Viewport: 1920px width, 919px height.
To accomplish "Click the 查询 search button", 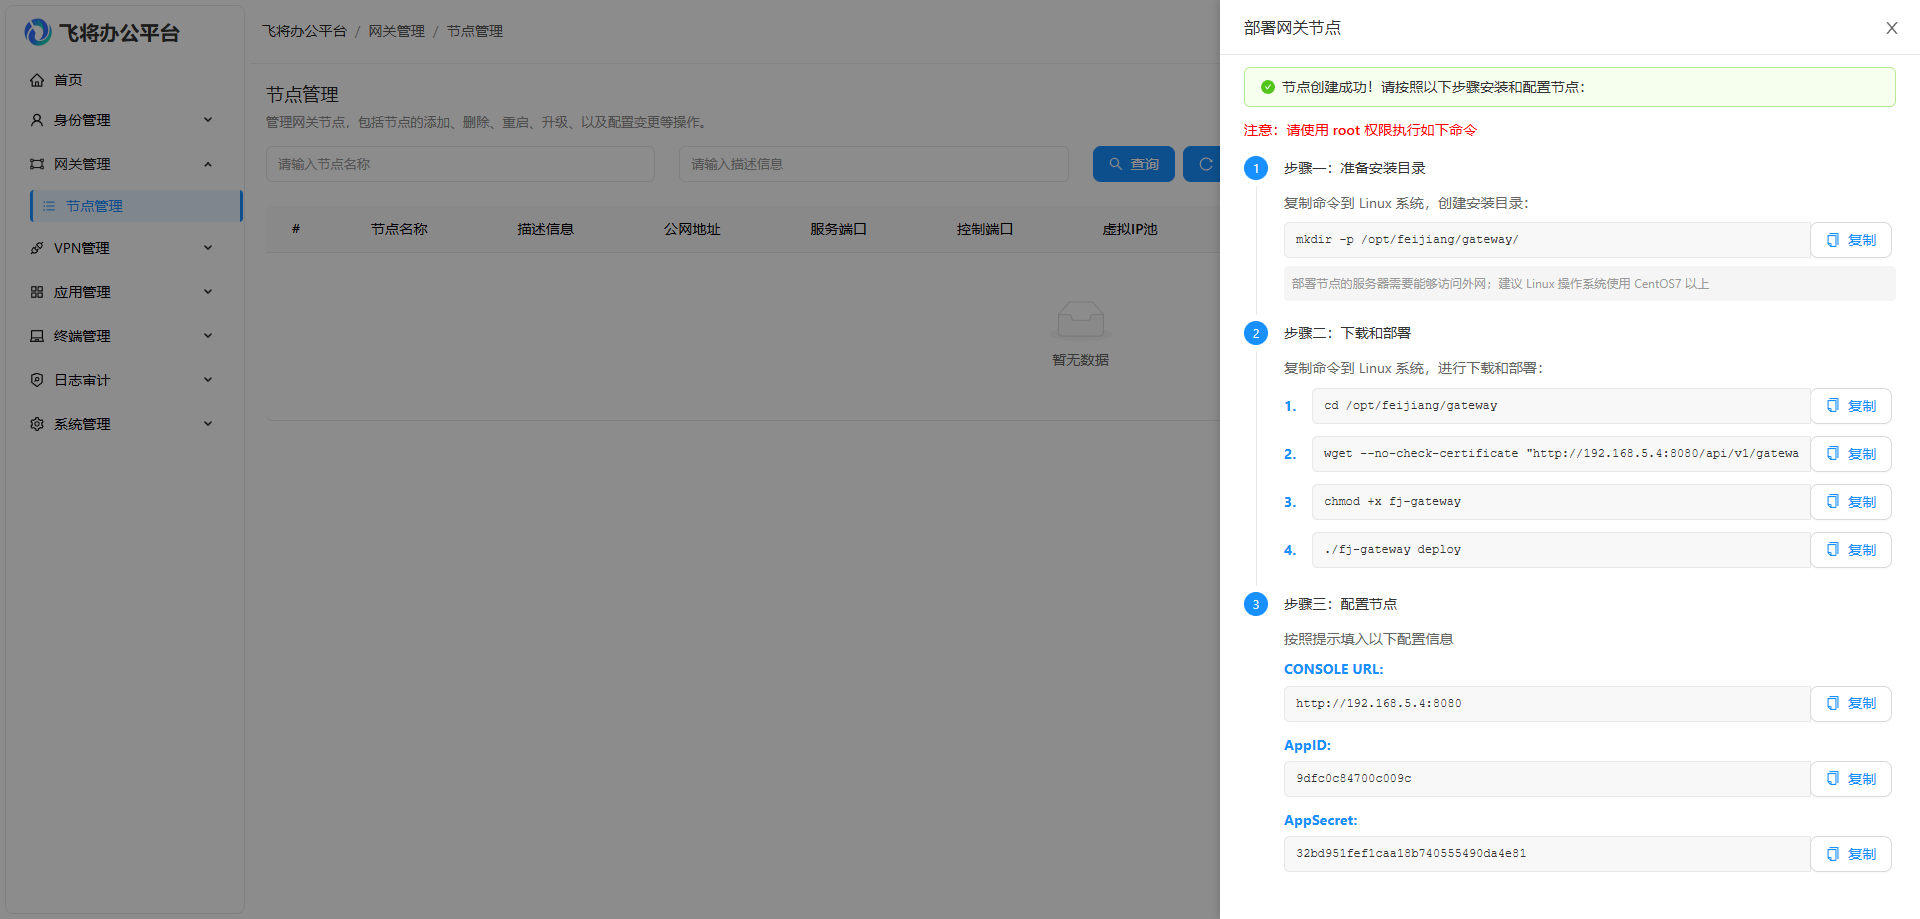I will click(1133, 164).
